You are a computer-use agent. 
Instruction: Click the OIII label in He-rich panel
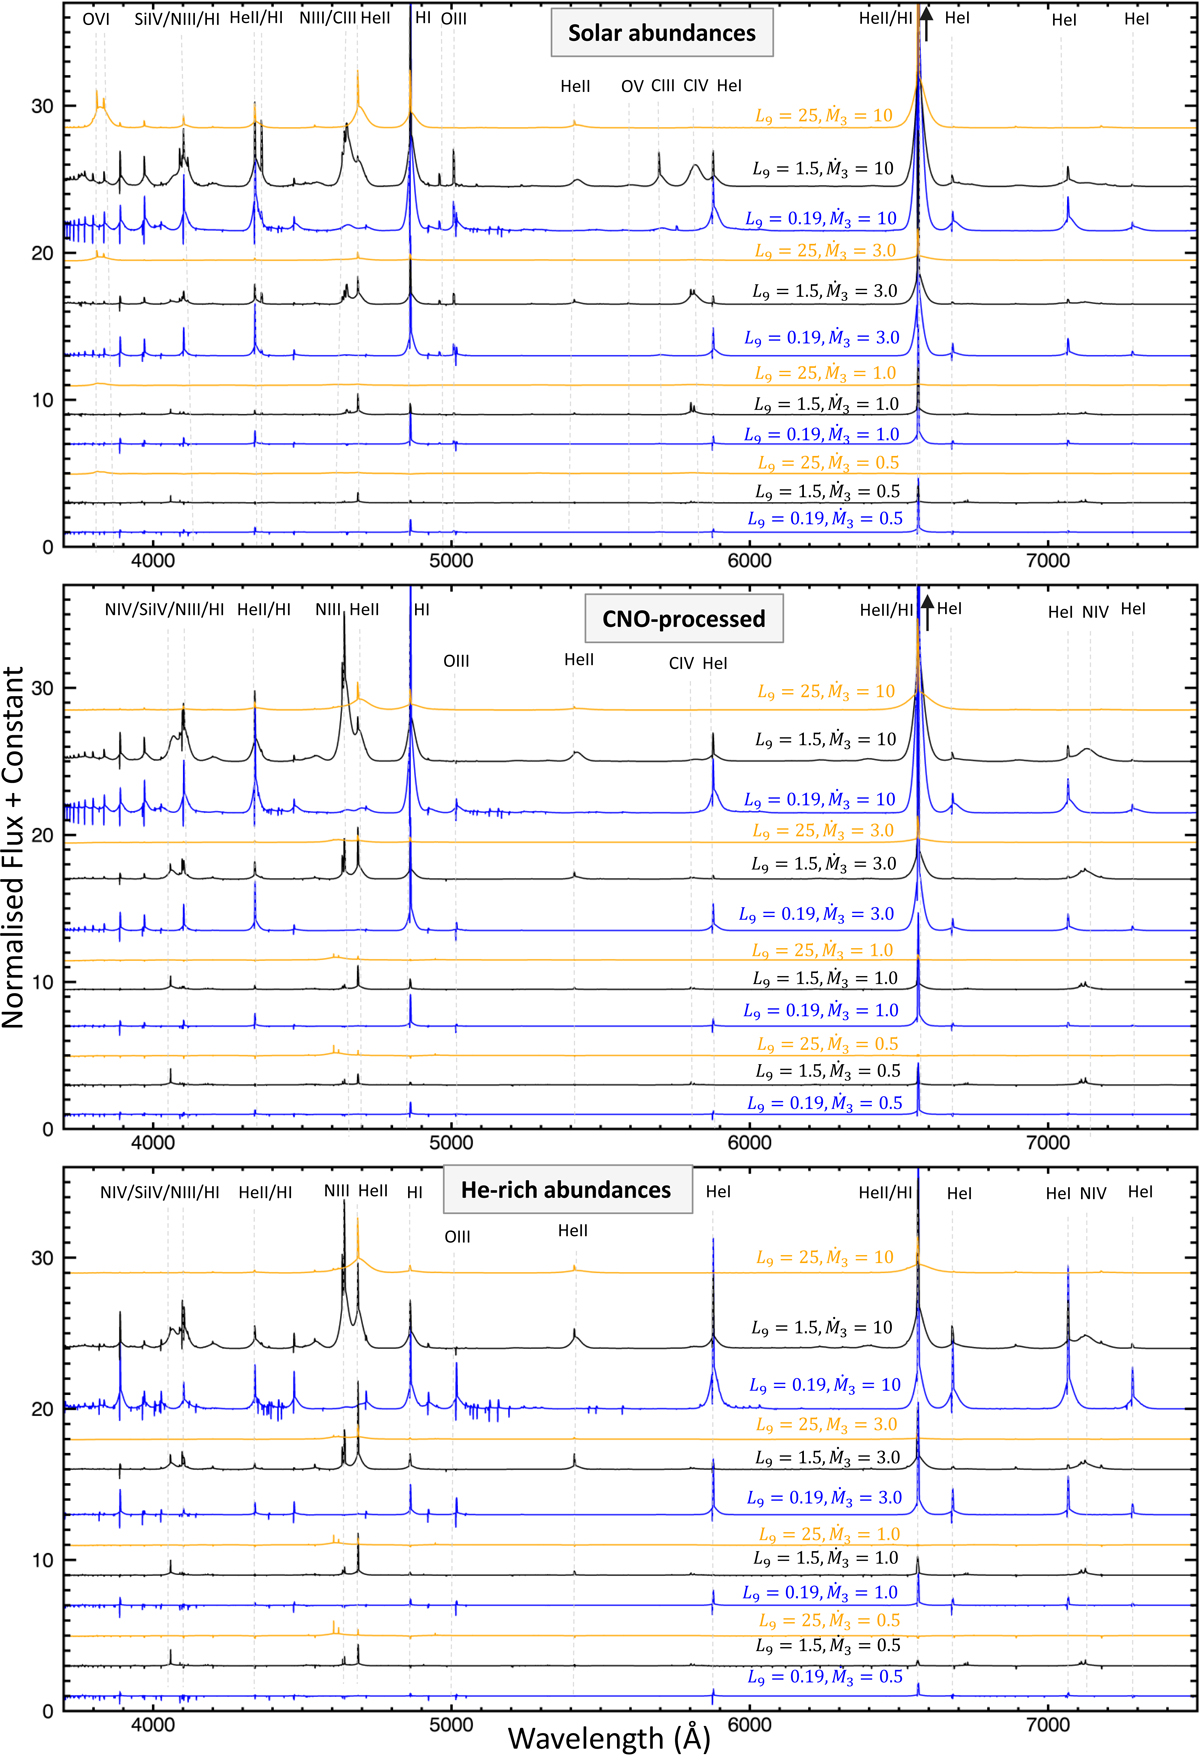pos(457,1237)
